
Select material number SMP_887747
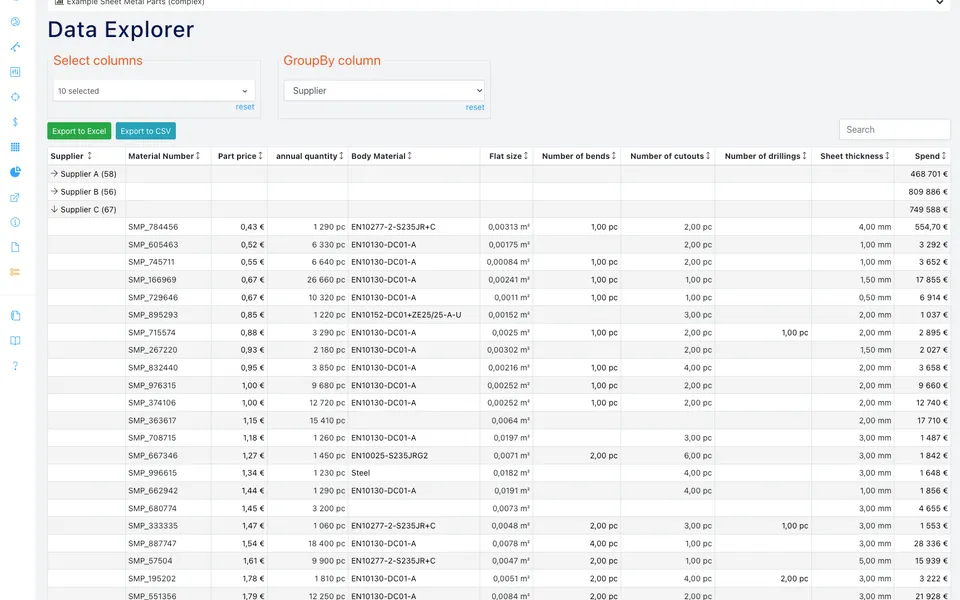(152, 544)
